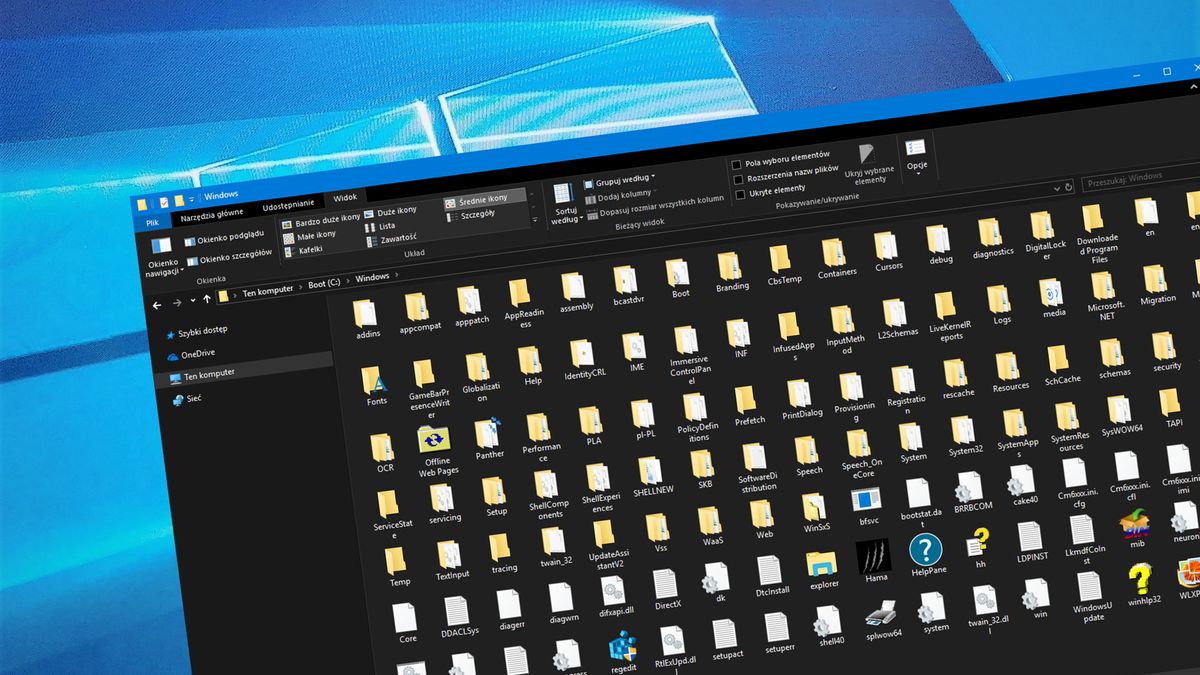Select the hh help file icon
This screenshot has width=1200, height=675.
977,543
